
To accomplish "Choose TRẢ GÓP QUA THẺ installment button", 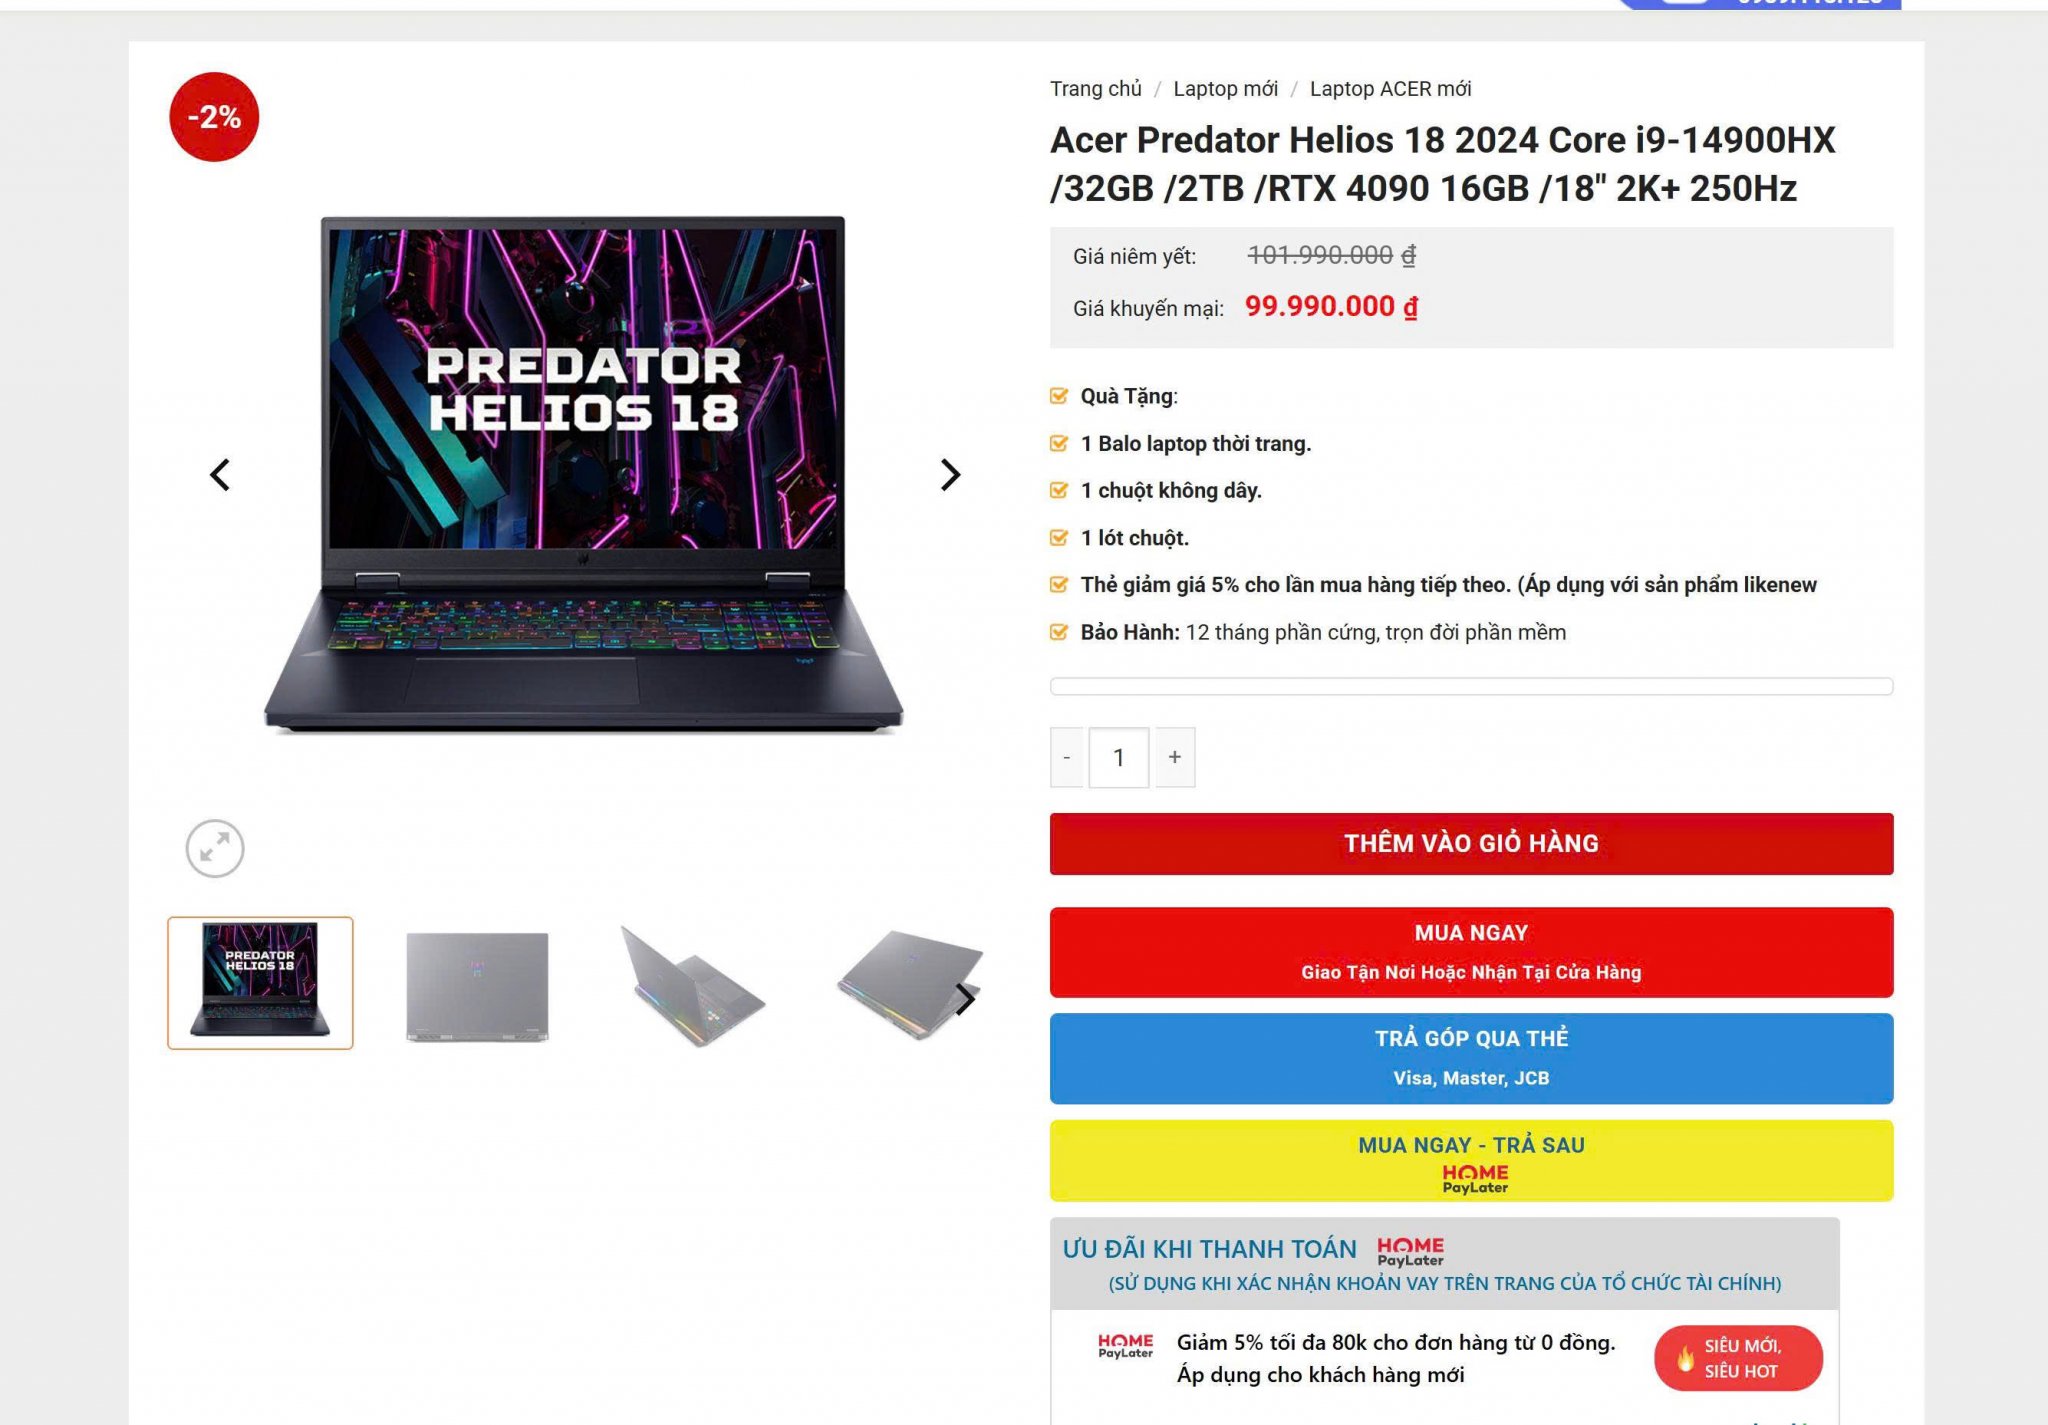I will point(1471,1058).
